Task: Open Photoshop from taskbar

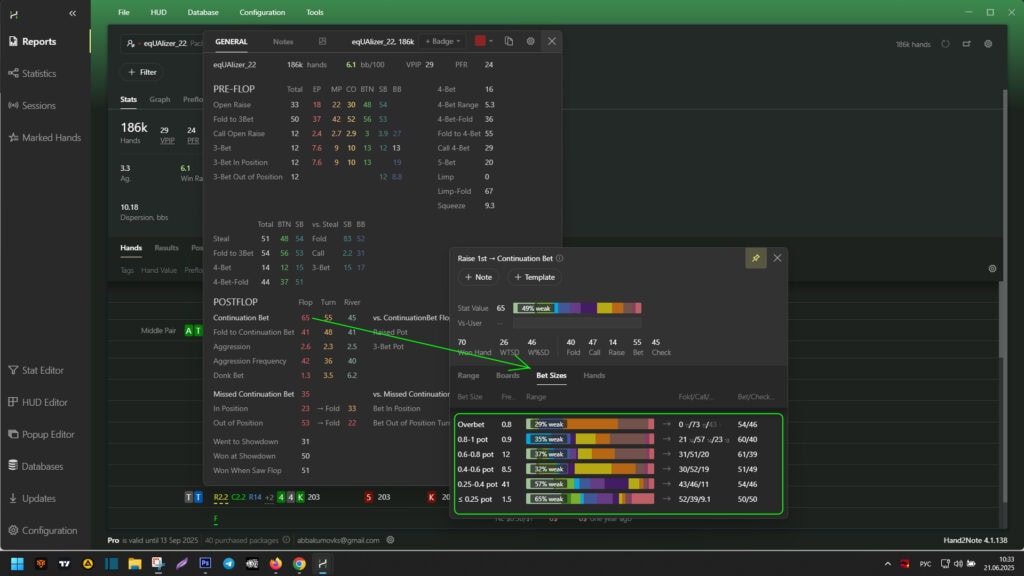Action: click(205, 564)
